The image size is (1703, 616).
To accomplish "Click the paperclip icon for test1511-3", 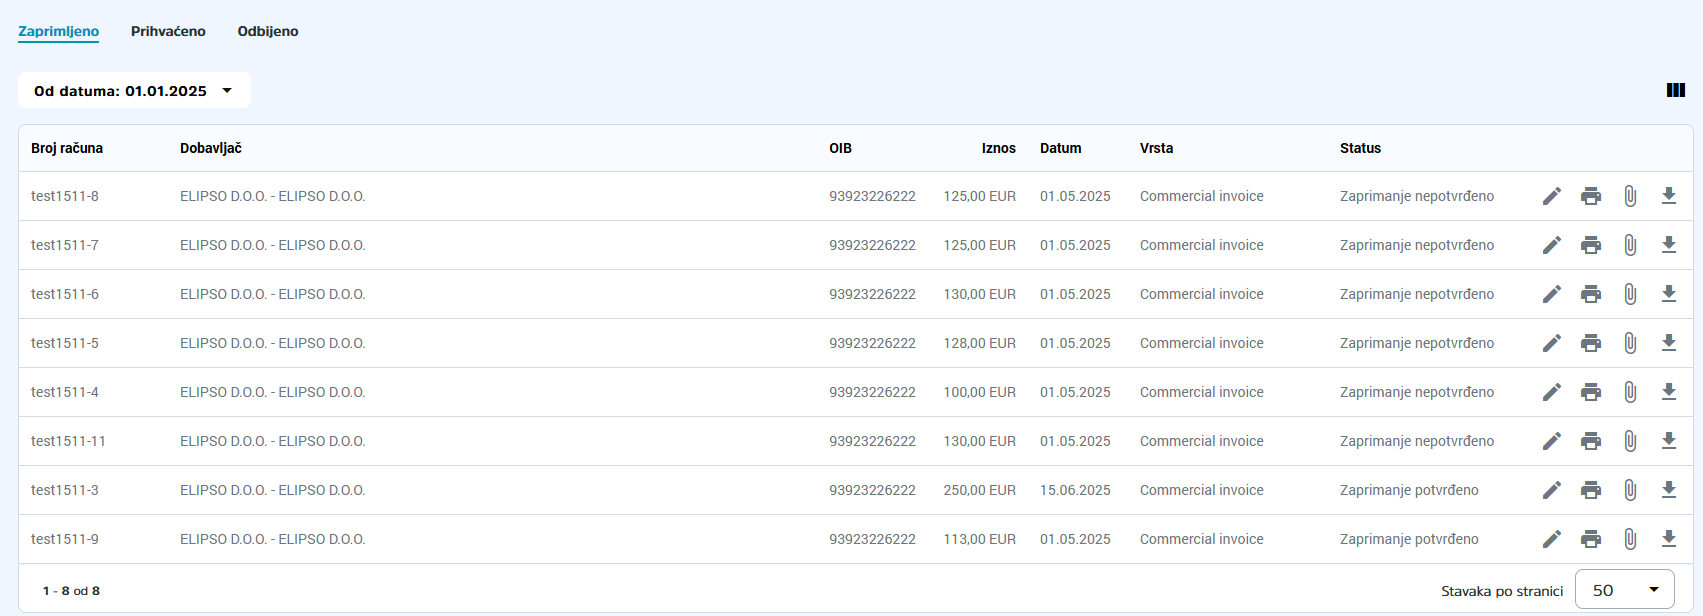I will click(1630, 490).
